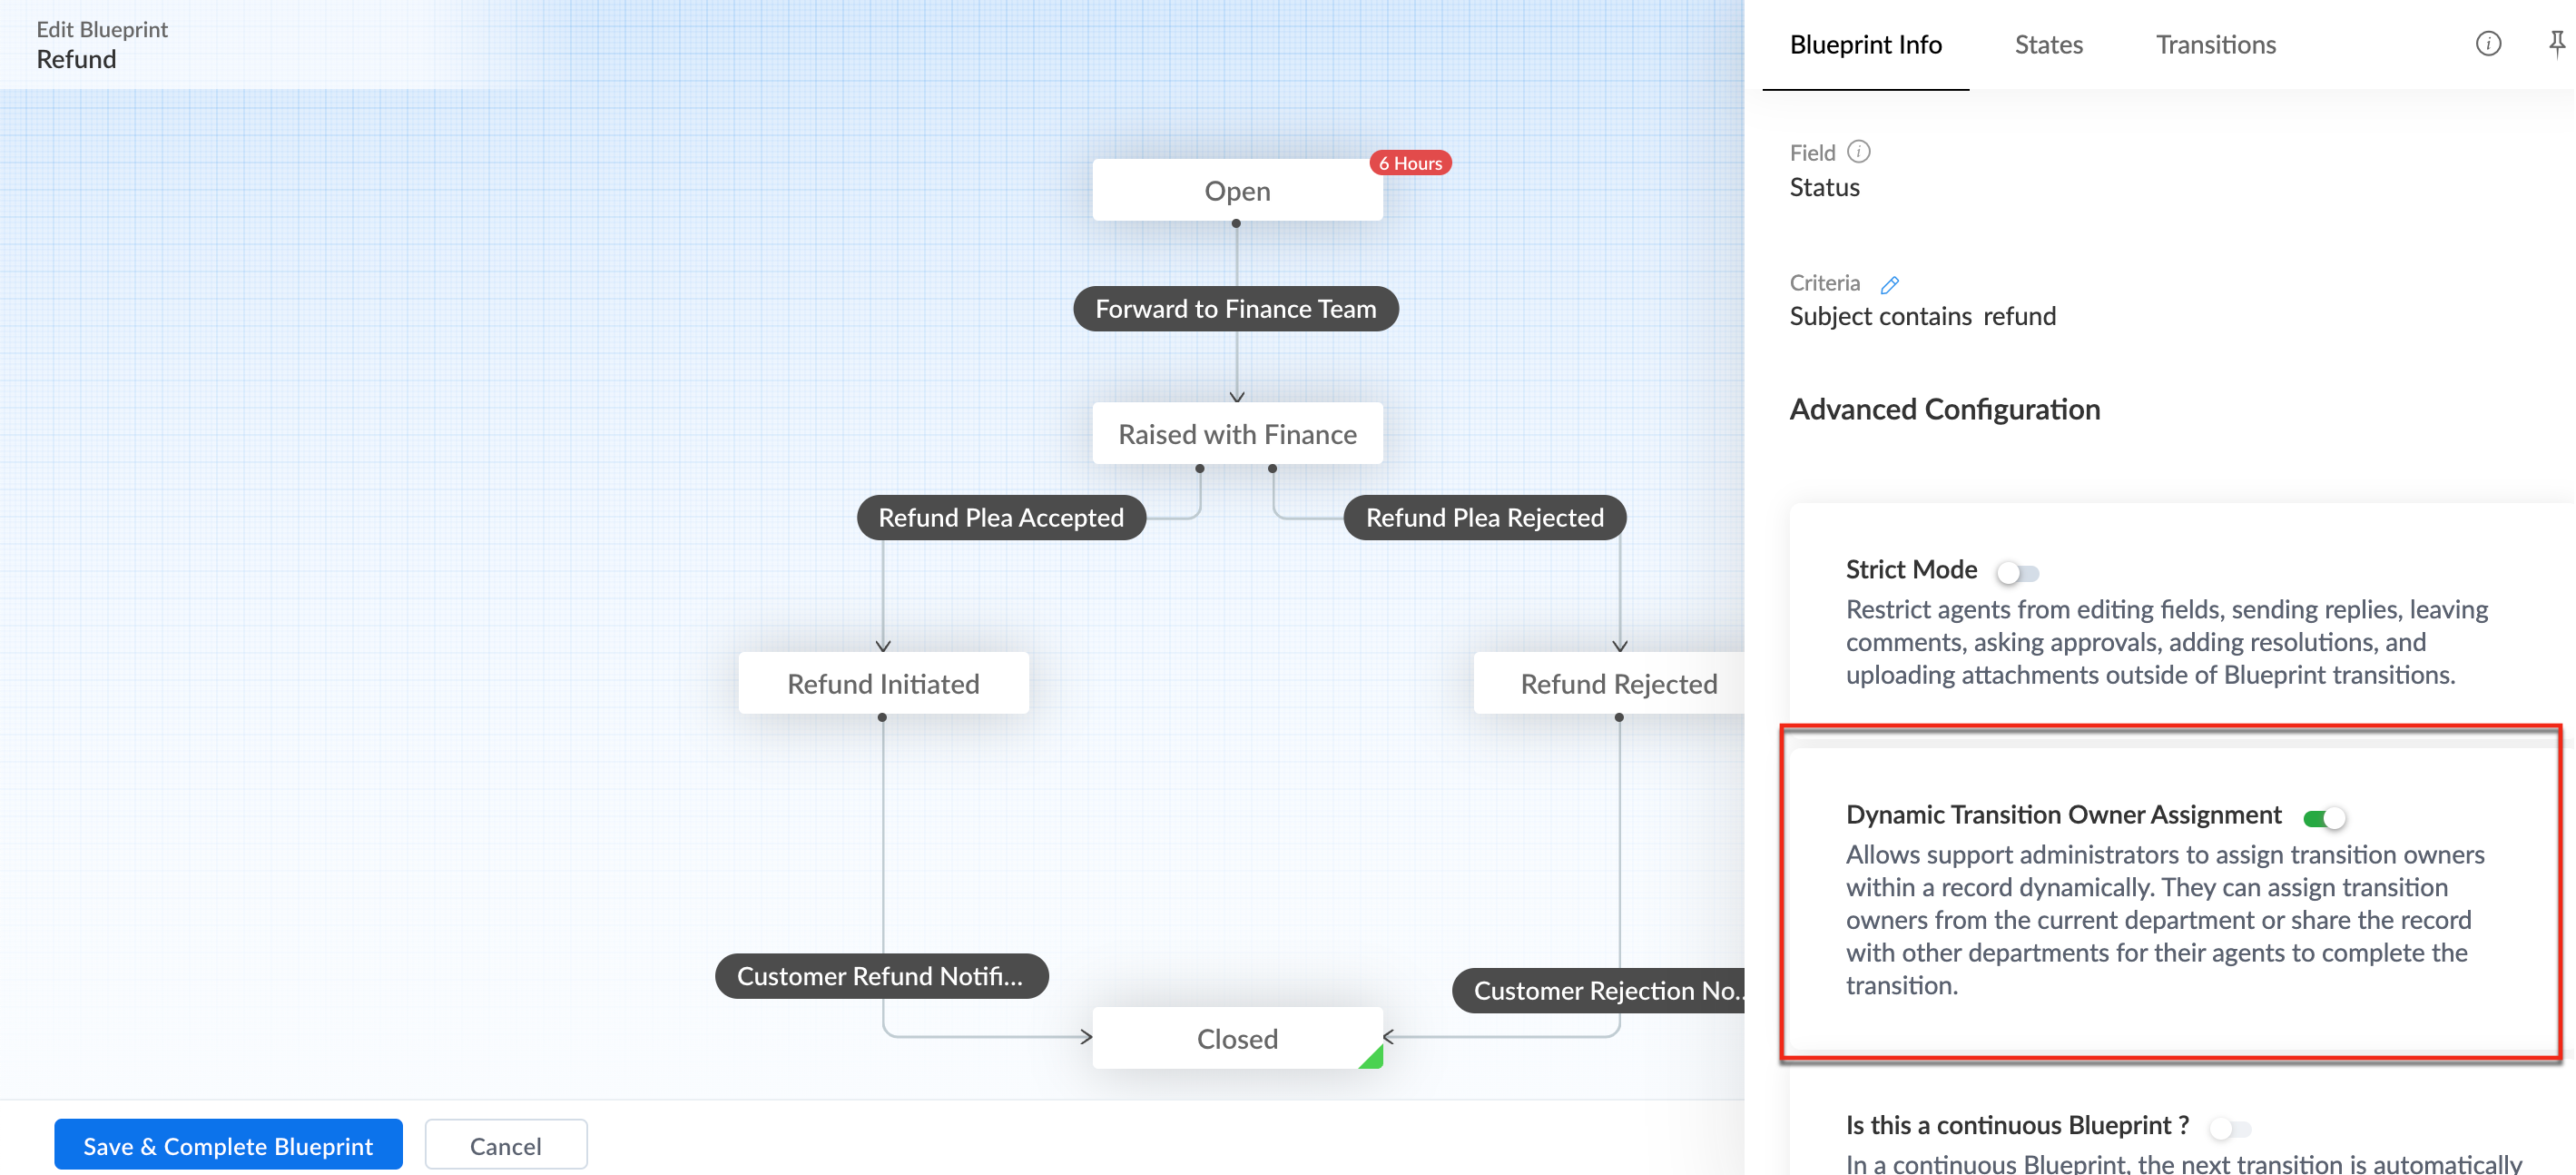Select the Closed state node
This screenshot has height=1175, width=2576.
(x=1237, y=1039)
